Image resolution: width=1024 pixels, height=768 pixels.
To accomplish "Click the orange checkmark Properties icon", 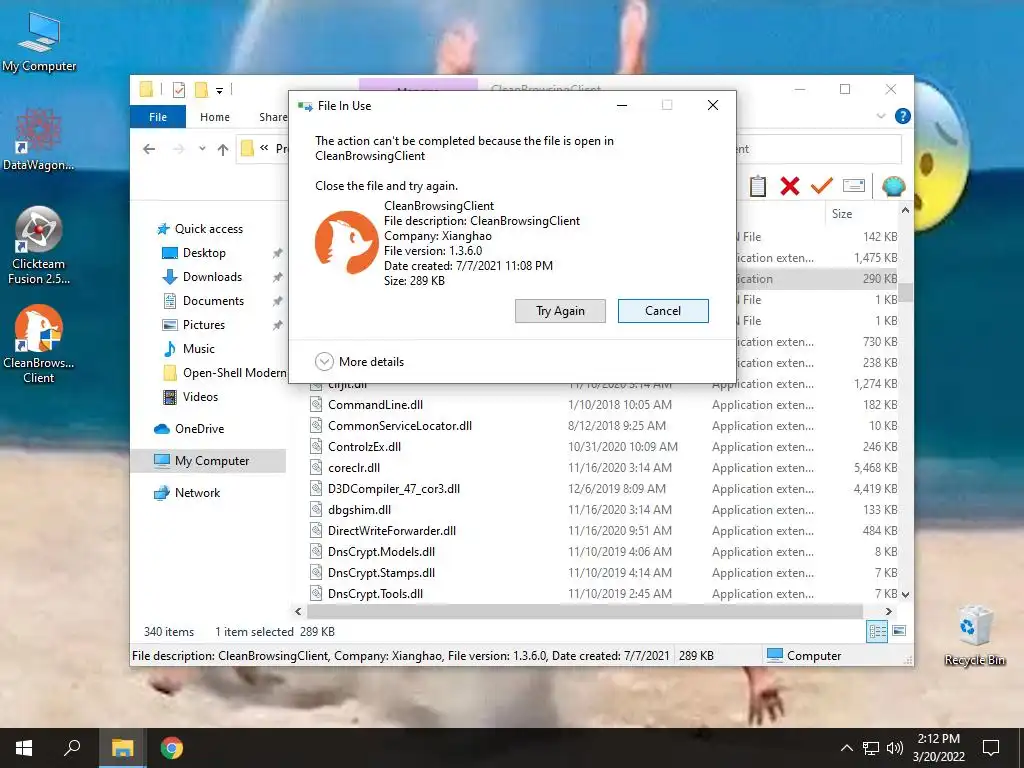I will [x=822, y=186].
